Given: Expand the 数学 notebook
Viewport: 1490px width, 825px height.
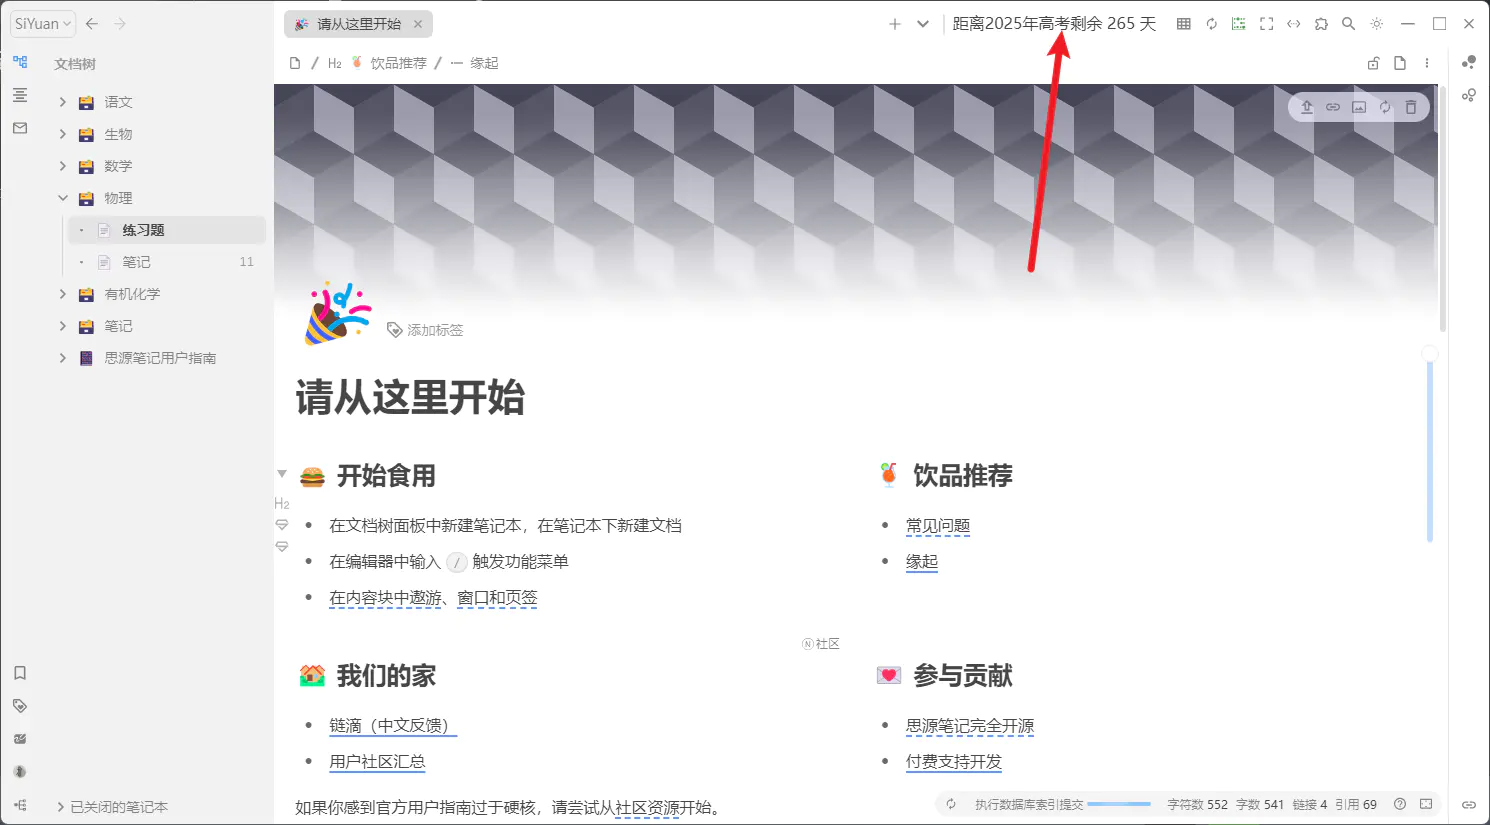Looking at the screenshot, I should (62, 166).
